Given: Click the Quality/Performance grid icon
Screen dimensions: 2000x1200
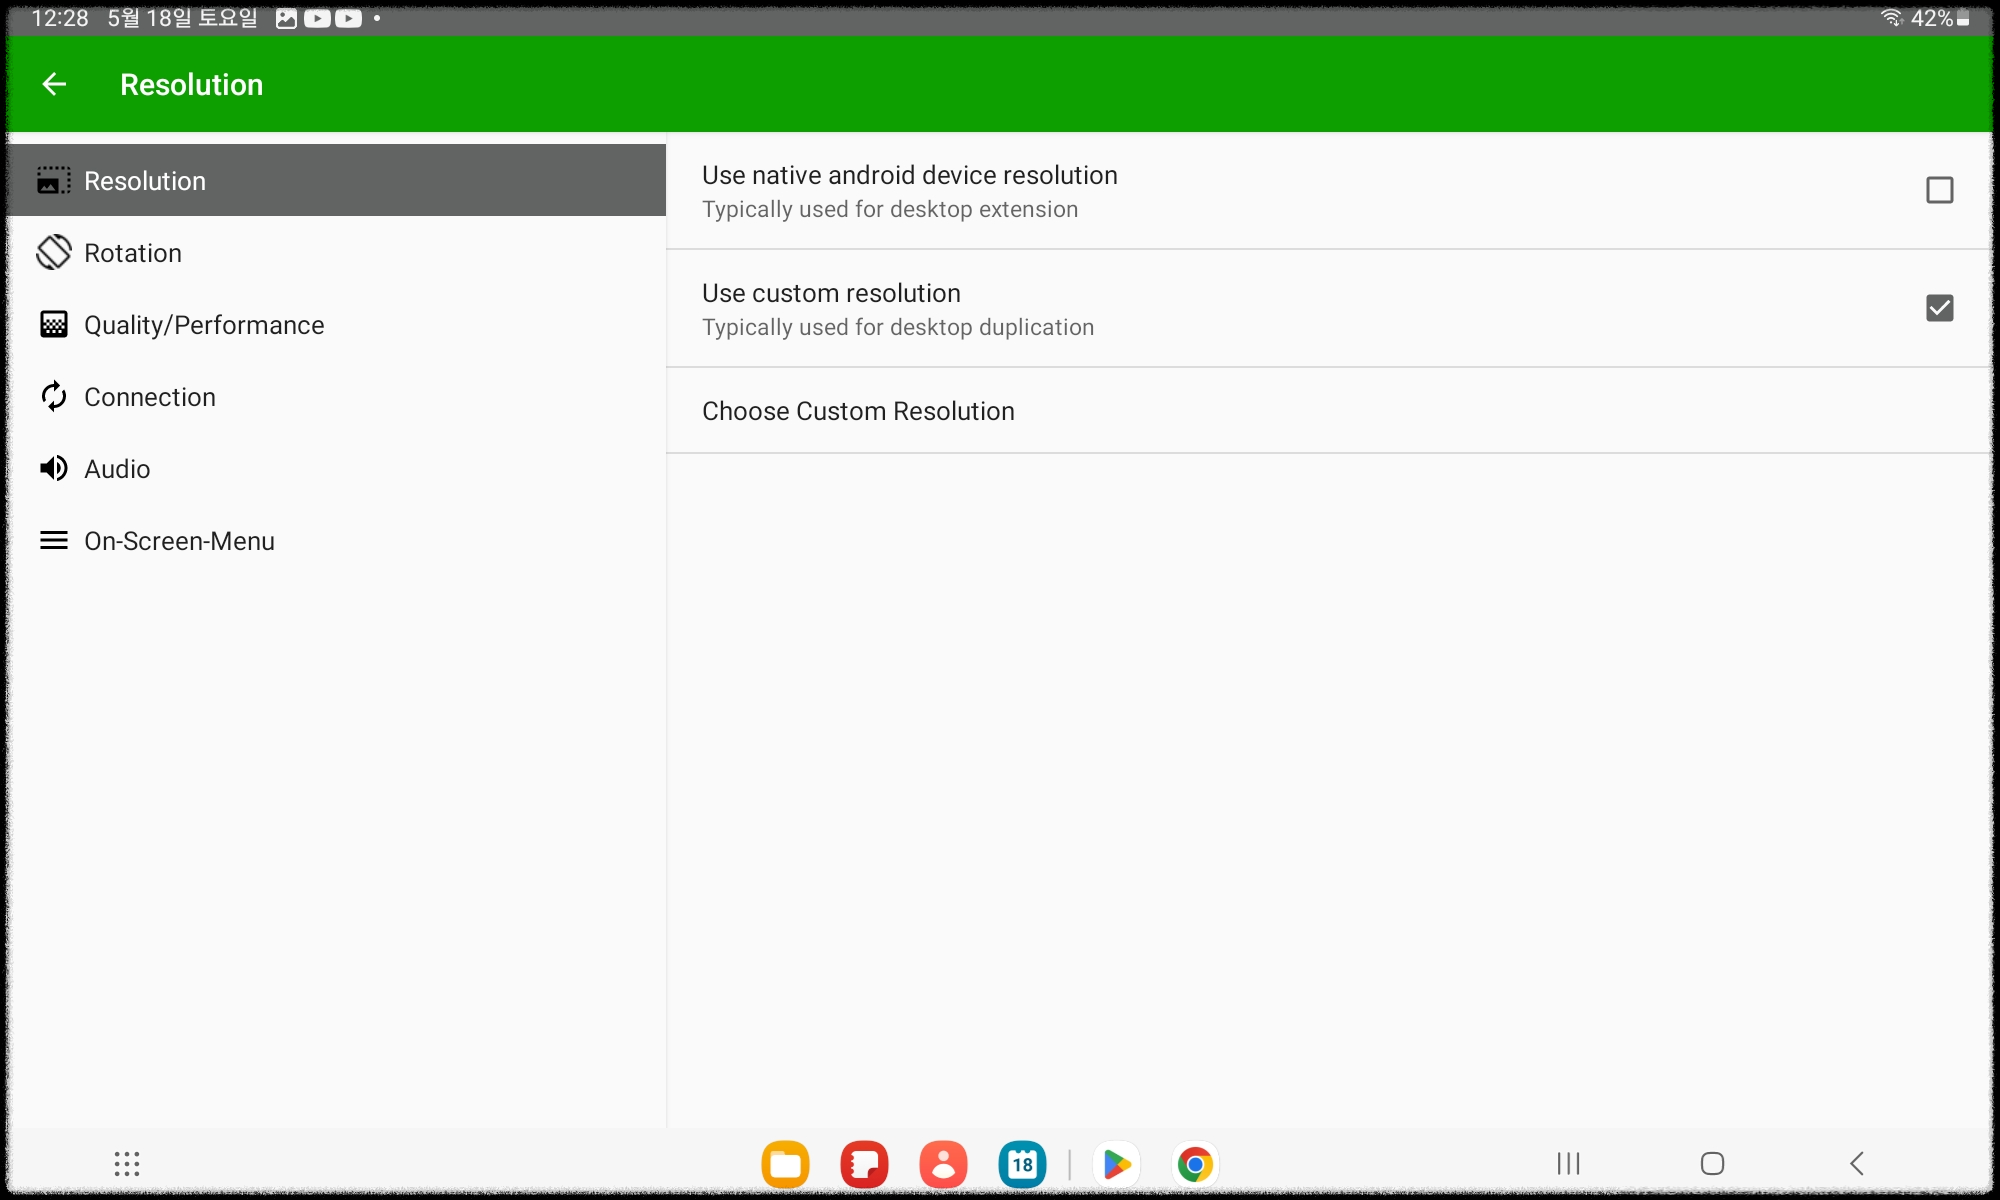Looking at the screenshot, I should coord(54,325).
